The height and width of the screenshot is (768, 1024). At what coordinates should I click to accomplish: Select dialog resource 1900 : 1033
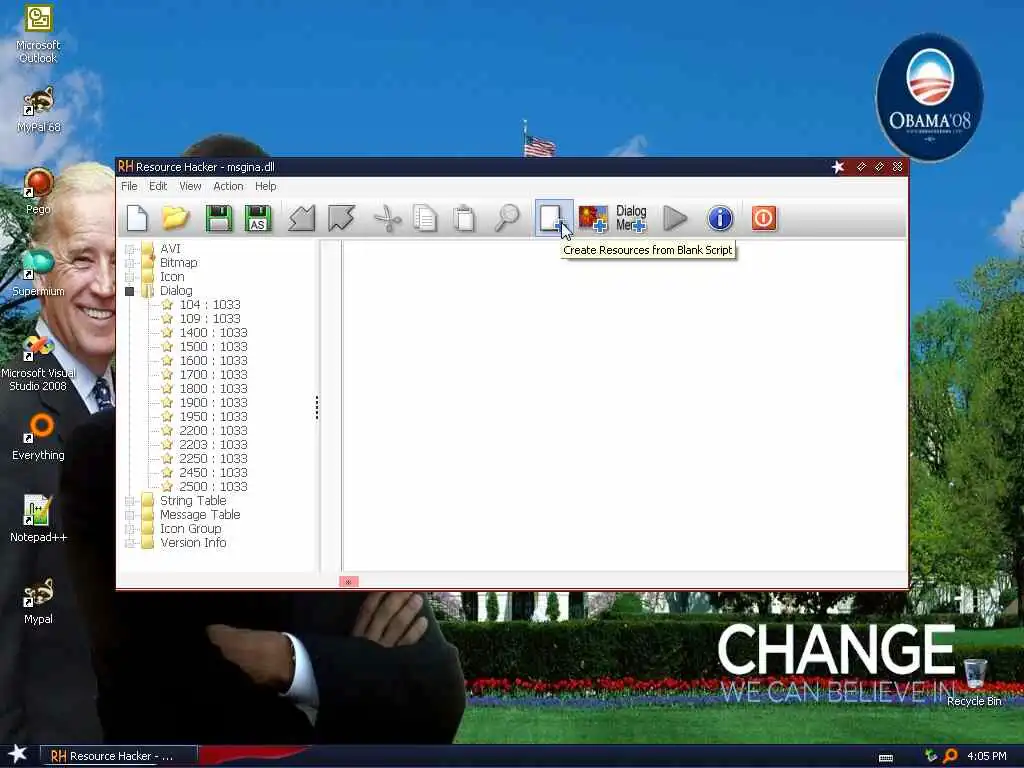[213, 403]
